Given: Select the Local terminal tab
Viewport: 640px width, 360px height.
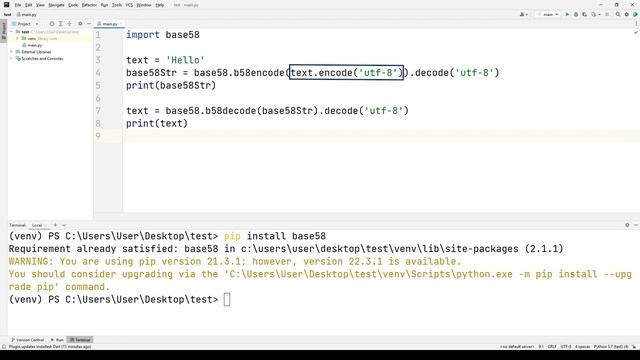Looking at the screenshot, I should point(37,225).
